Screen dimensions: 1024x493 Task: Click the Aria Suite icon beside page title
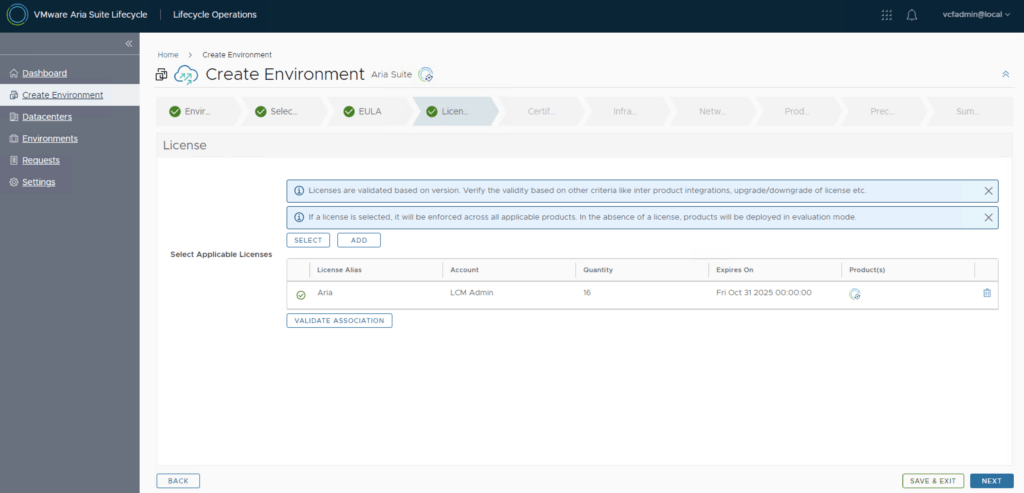(426, 74)
